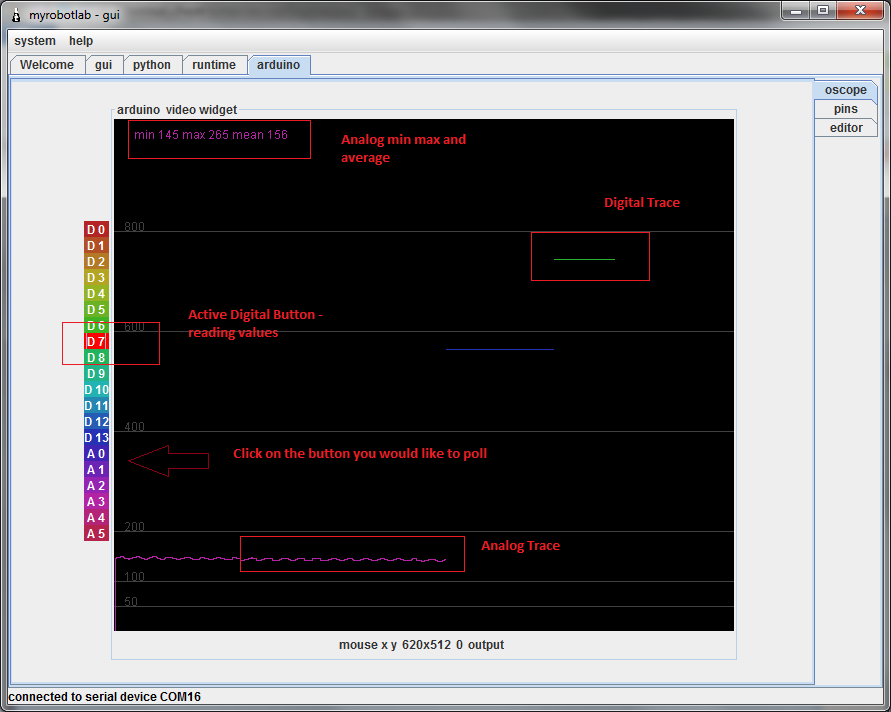The height and width of the screenshot is (712, 891).
Task: Click the 400 scale label on oscilloscope
Action: pos(134,427)
